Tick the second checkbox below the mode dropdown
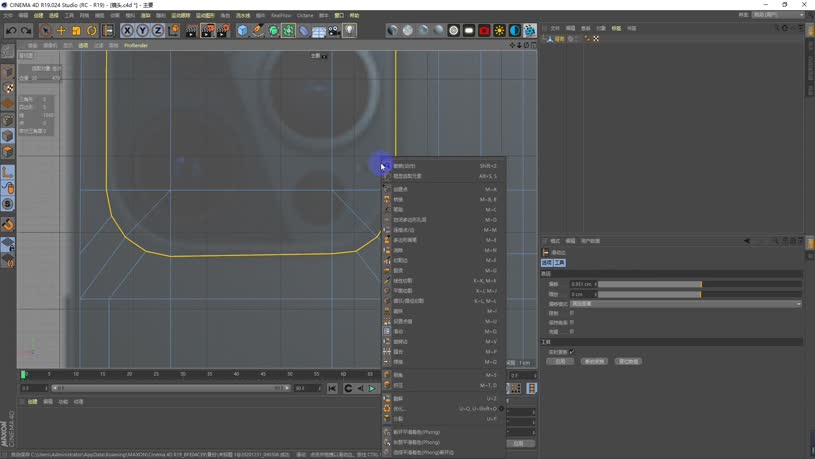The height and width of the screenshot is (459, 815). (x=572, y=322)
